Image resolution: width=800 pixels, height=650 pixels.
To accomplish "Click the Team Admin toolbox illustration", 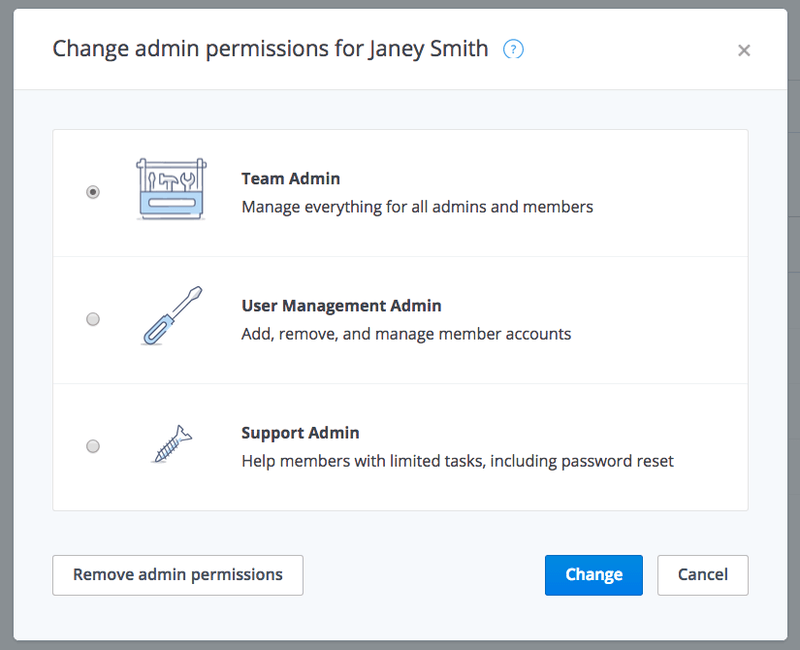I will click(171, 190).
